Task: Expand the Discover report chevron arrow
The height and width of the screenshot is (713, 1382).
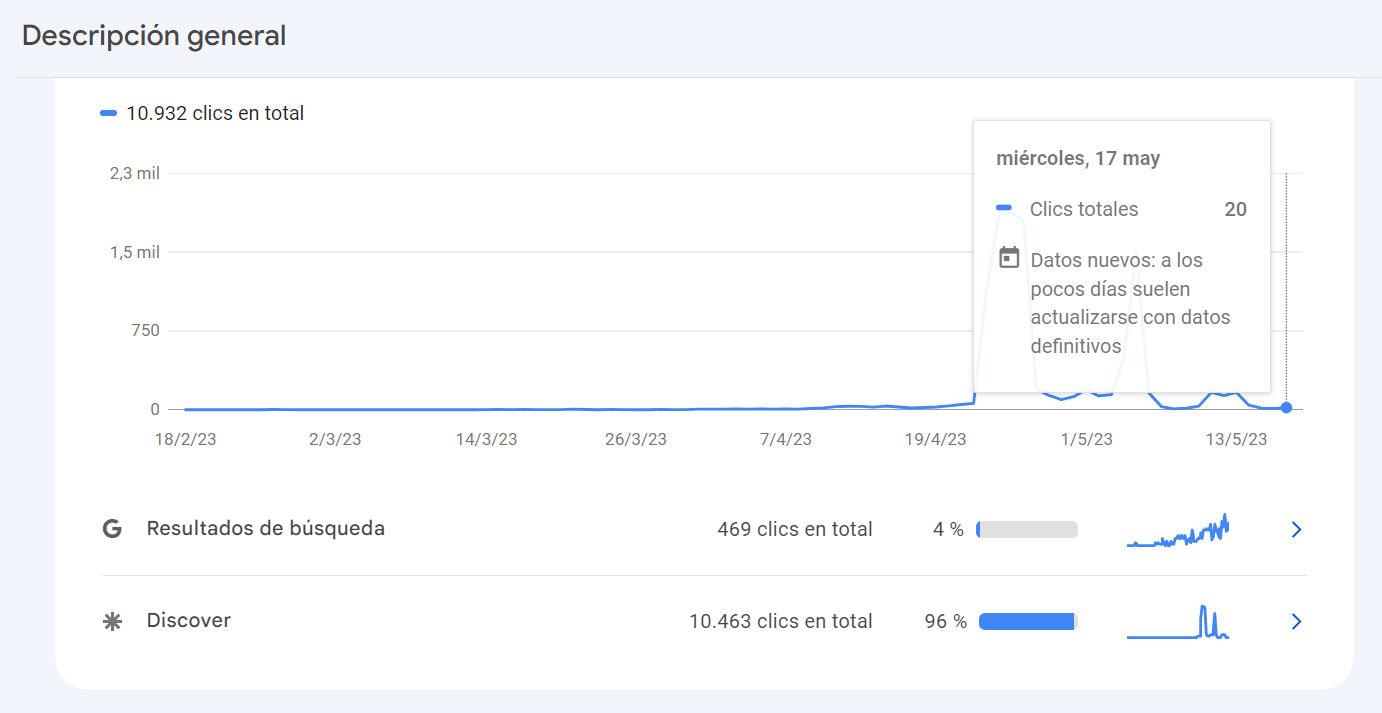Action: point(1296,622)
